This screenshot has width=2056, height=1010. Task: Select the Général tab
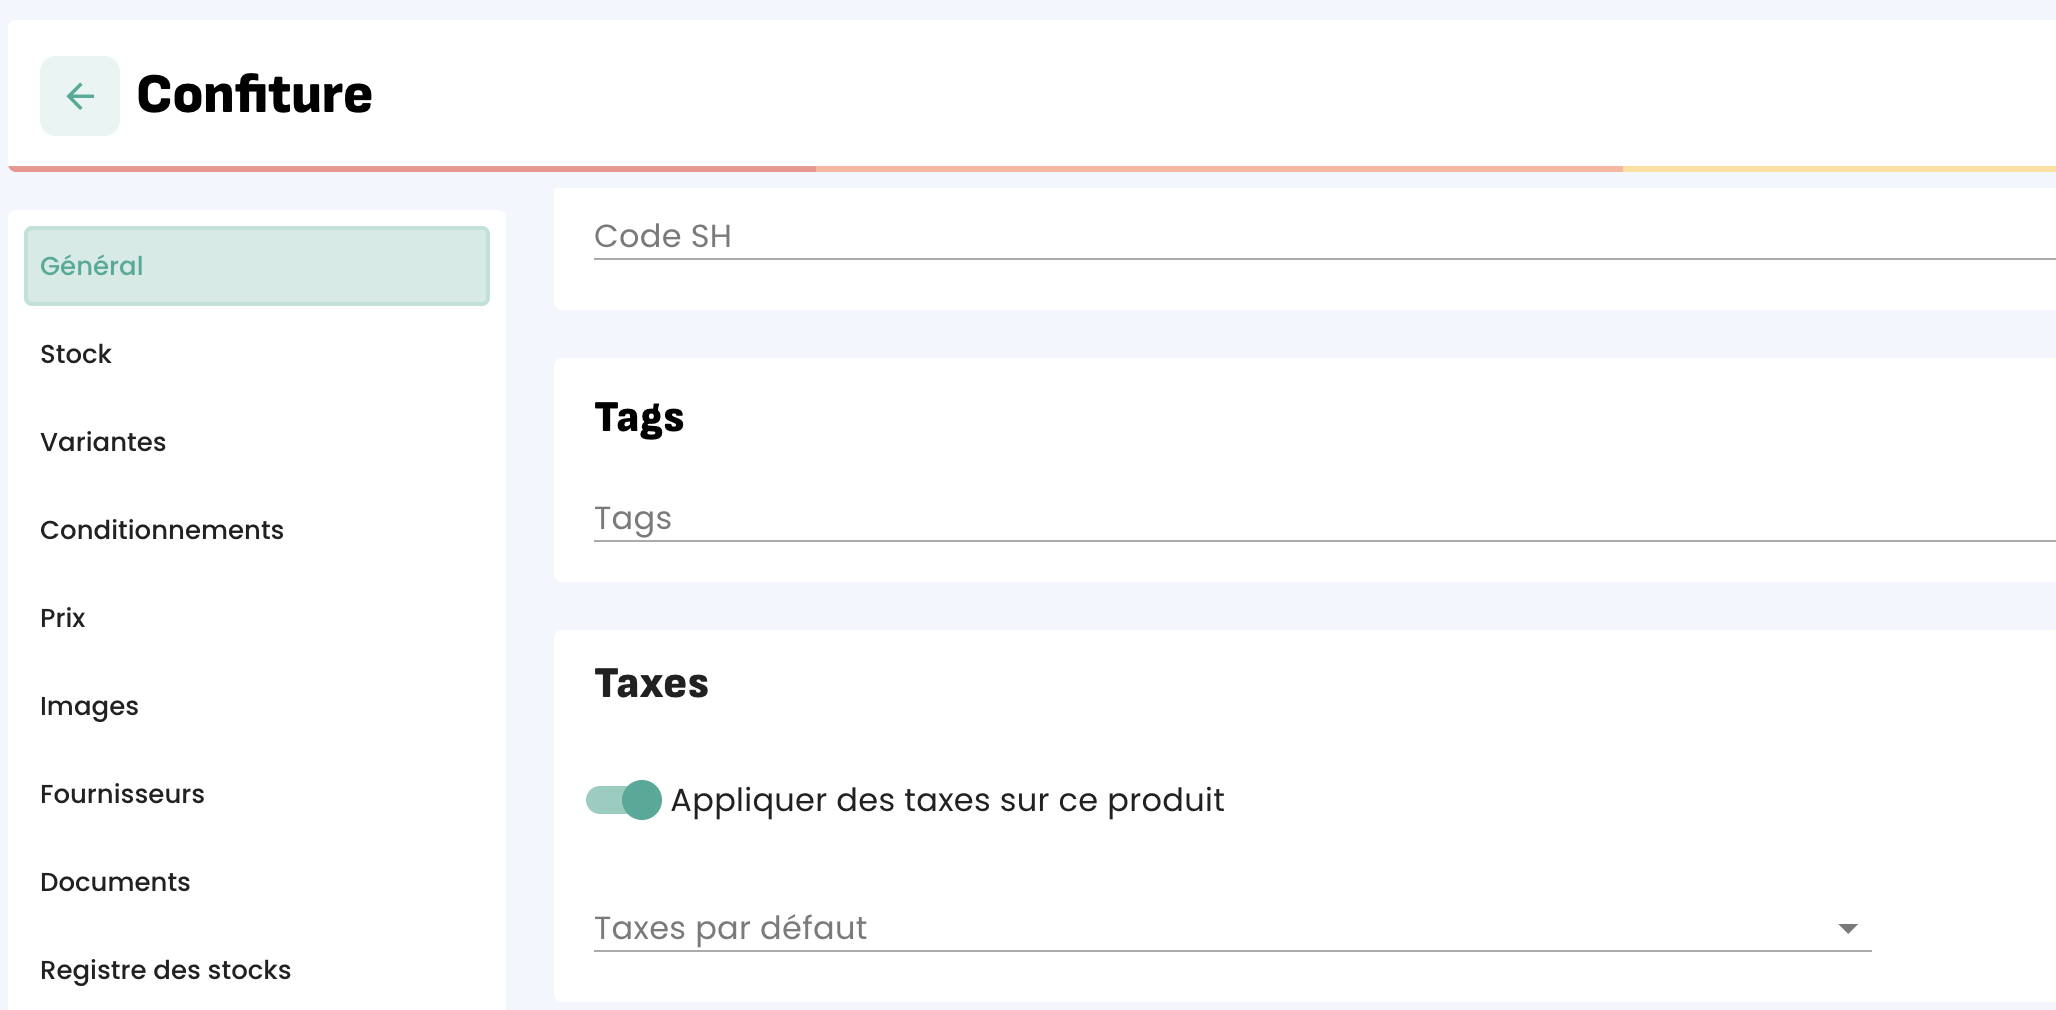click(256, 266)
